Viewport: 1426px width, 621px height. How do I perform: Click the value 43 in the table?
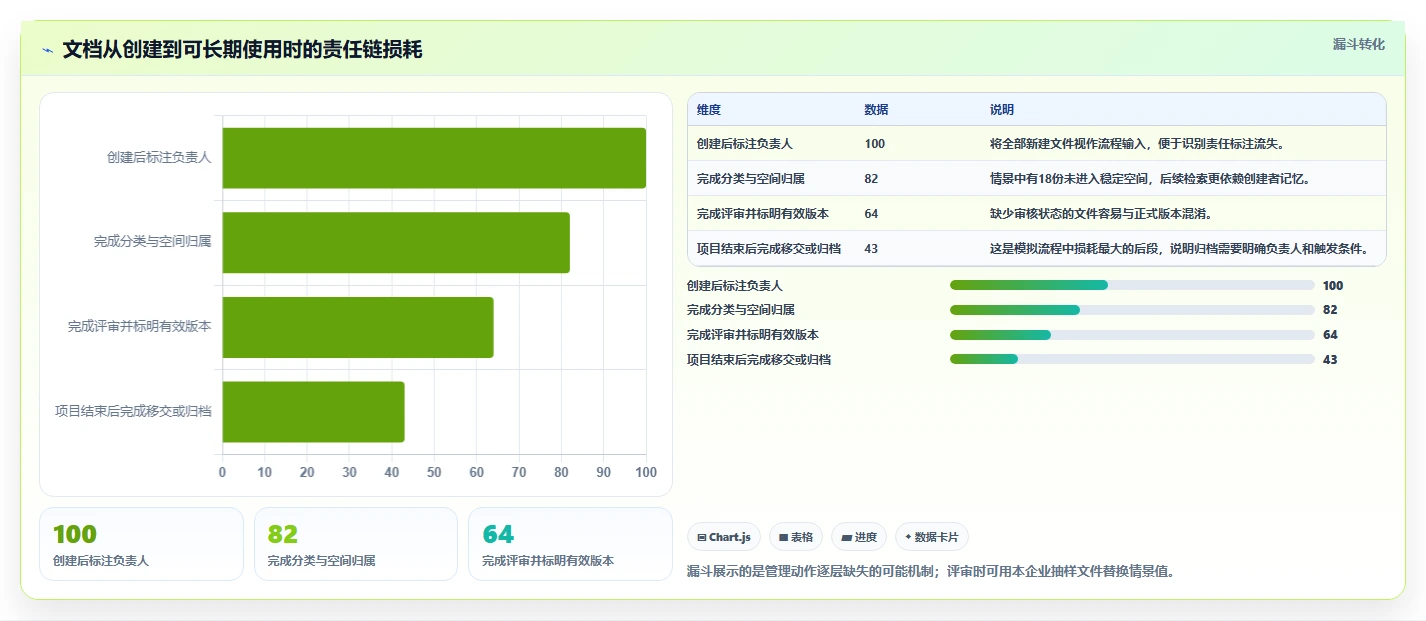tap(871, 249)
